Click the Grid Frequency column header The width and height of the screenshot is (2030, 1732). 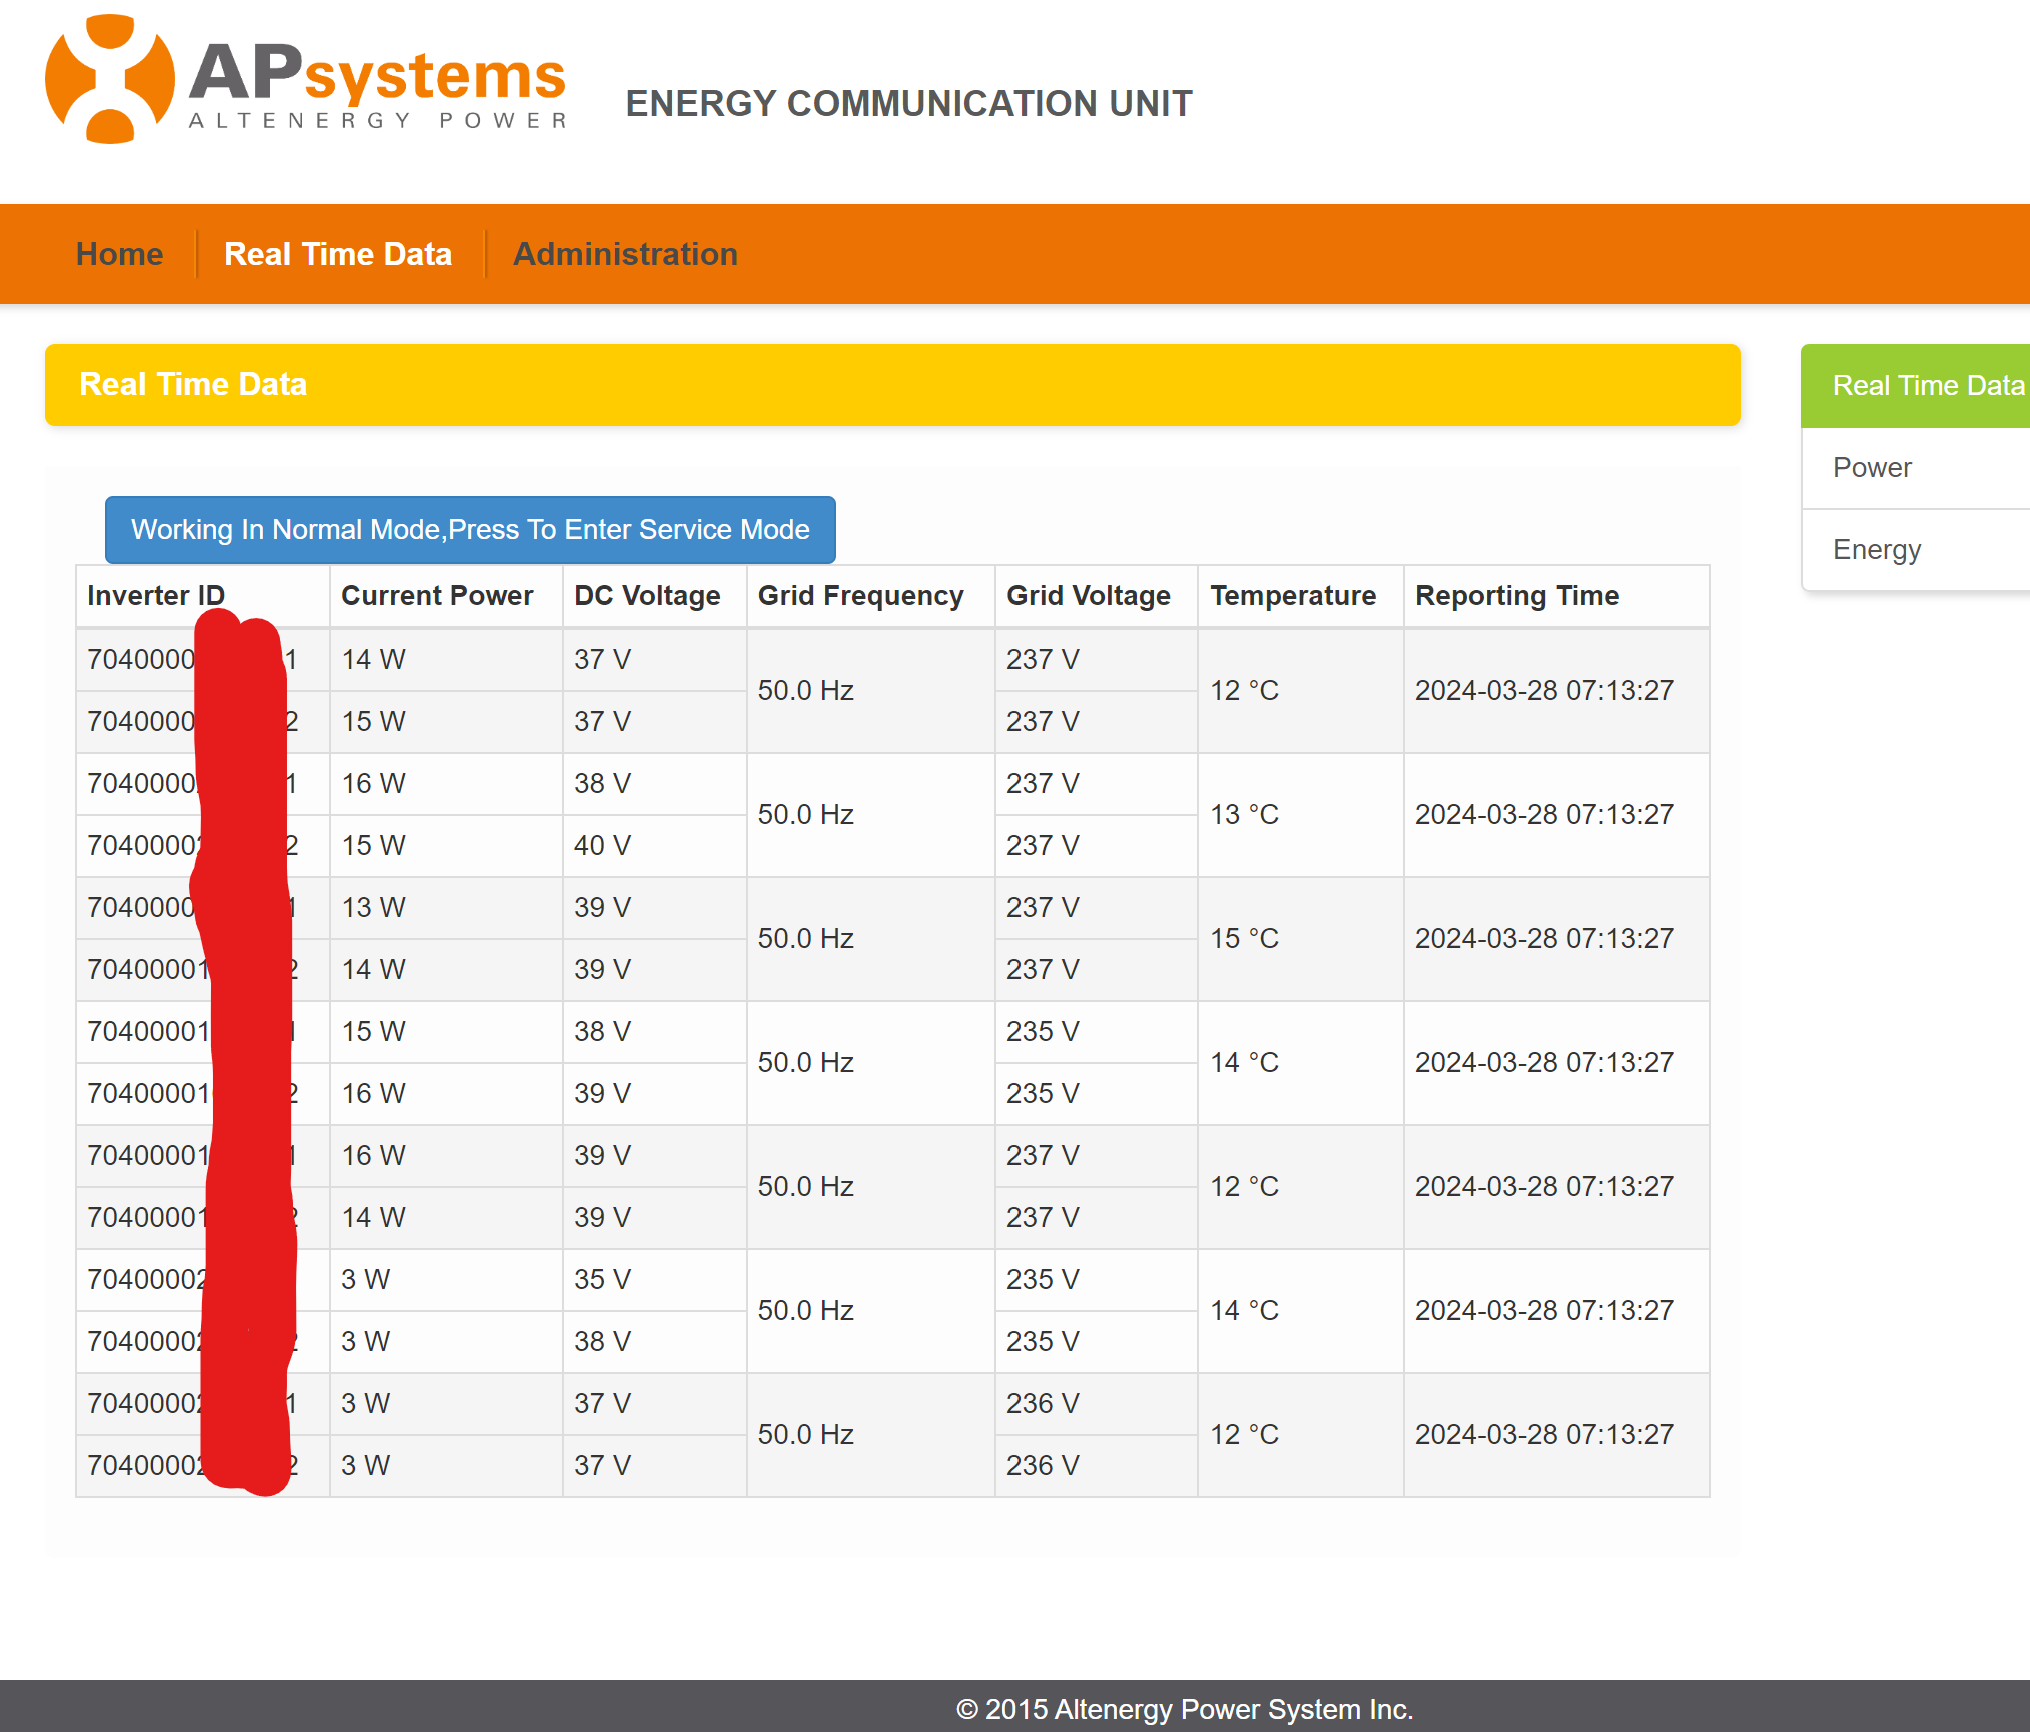point(860,596)
